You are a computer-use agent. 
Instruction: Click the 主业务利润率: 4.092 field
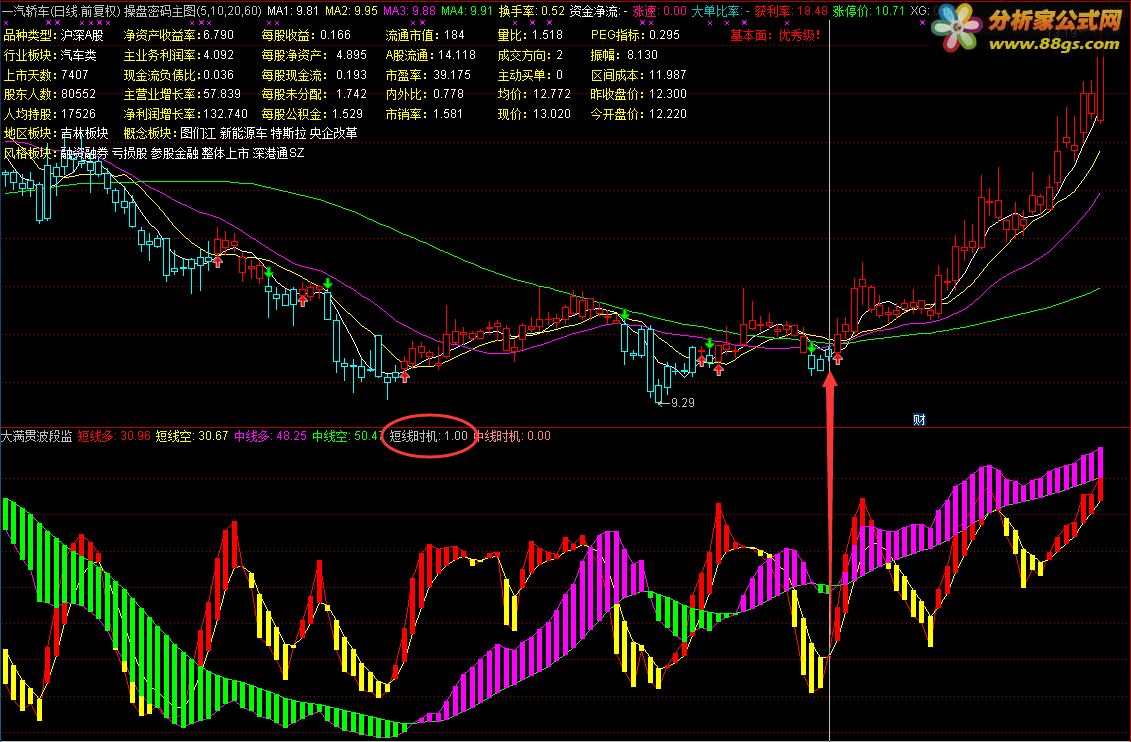point(178,55)
